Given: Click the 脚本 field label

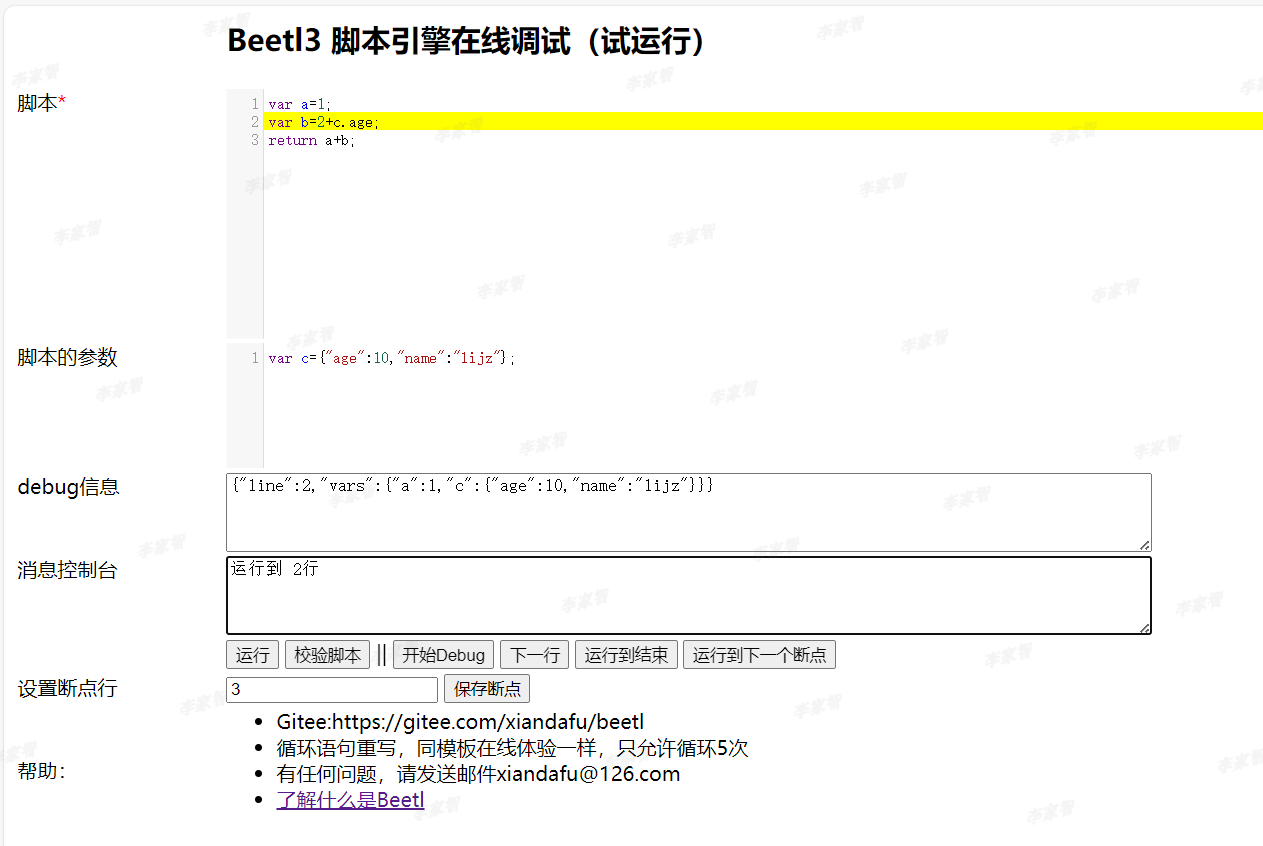Looking at the screenshot, I should tap(41, 103).
